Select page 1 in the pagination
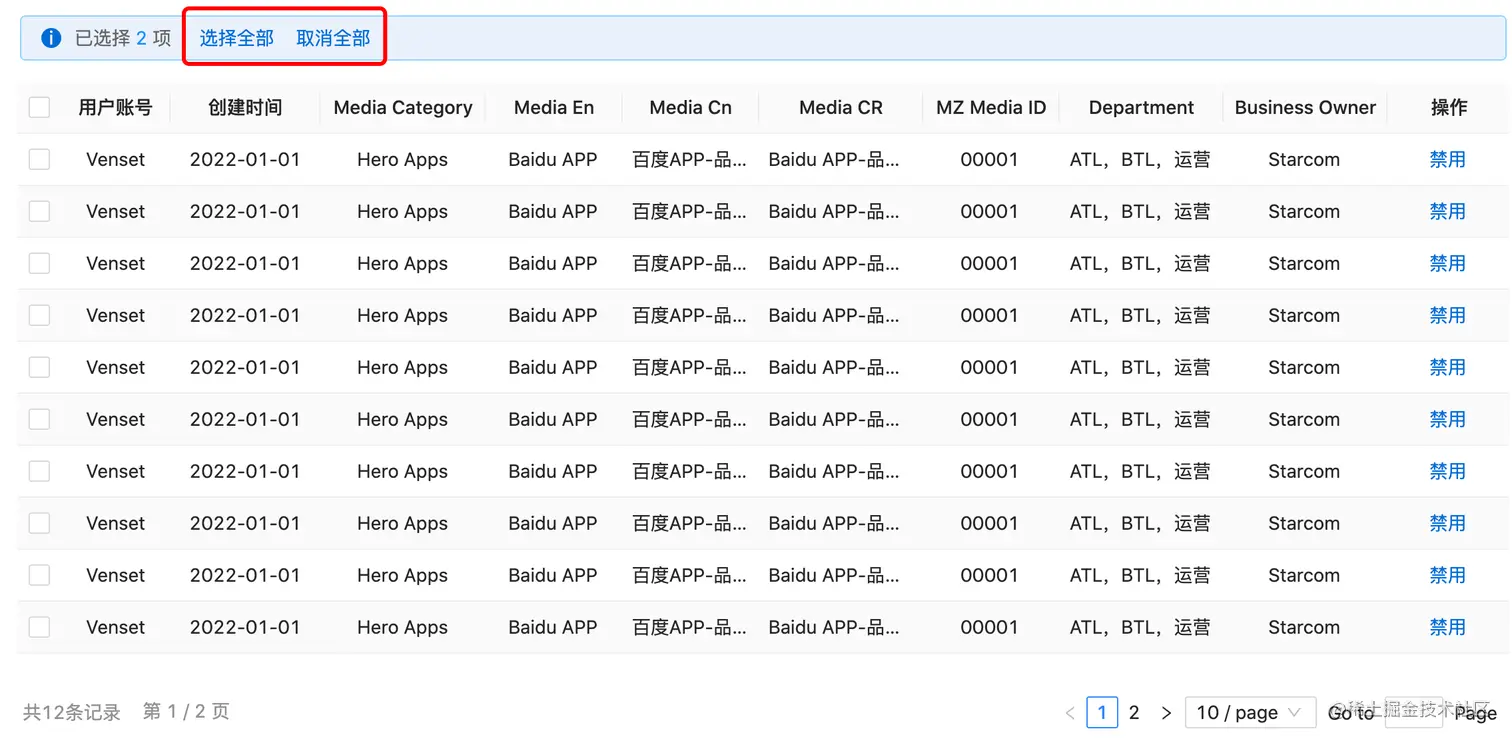Image resolution: width=1512 pixels, height=741 pixels. [x=1102, y=712]
